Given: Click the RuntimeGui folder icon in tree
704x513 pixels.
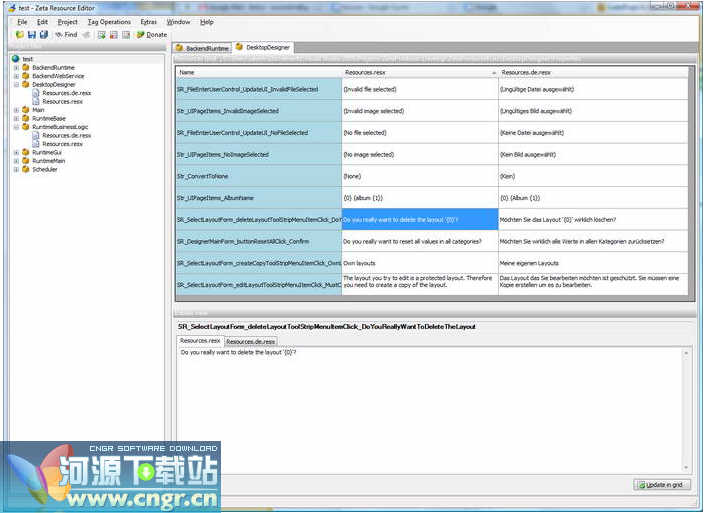Looking at the screenshot, I should point(26,152).
